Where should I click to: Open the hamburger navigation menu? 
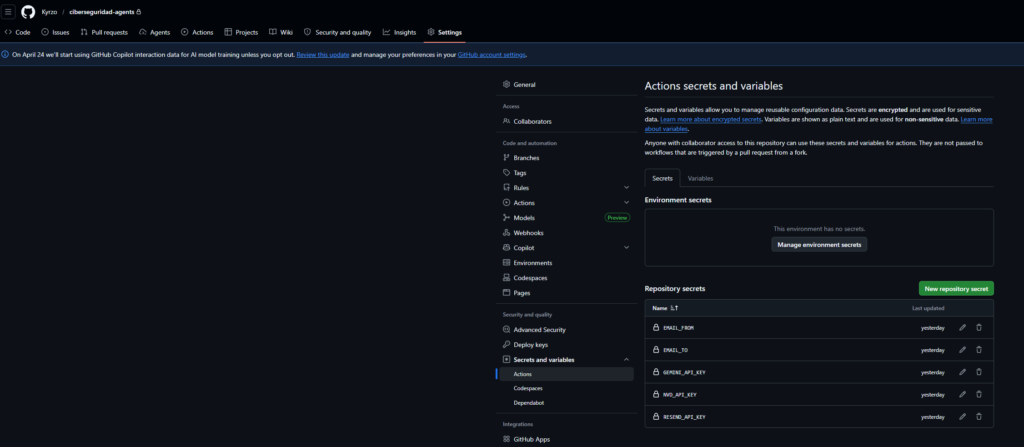click(8, 12)
